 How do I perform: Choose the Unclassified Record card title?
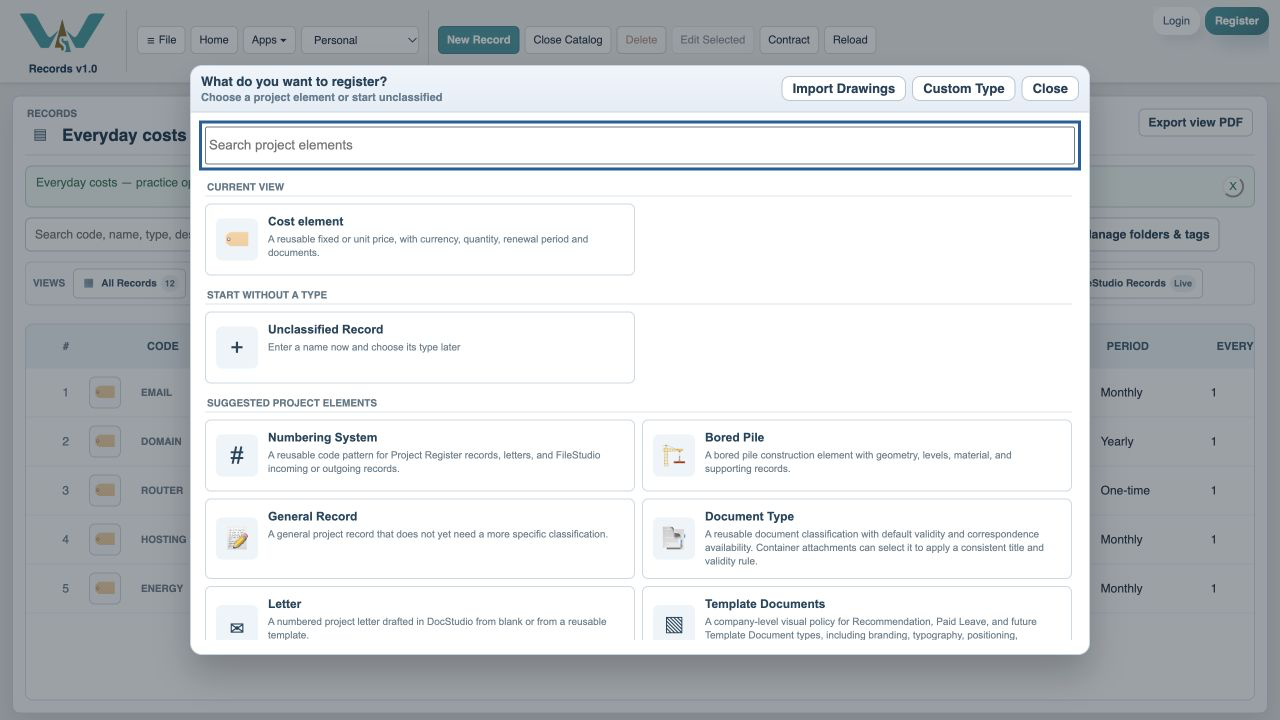coord(325,330)
